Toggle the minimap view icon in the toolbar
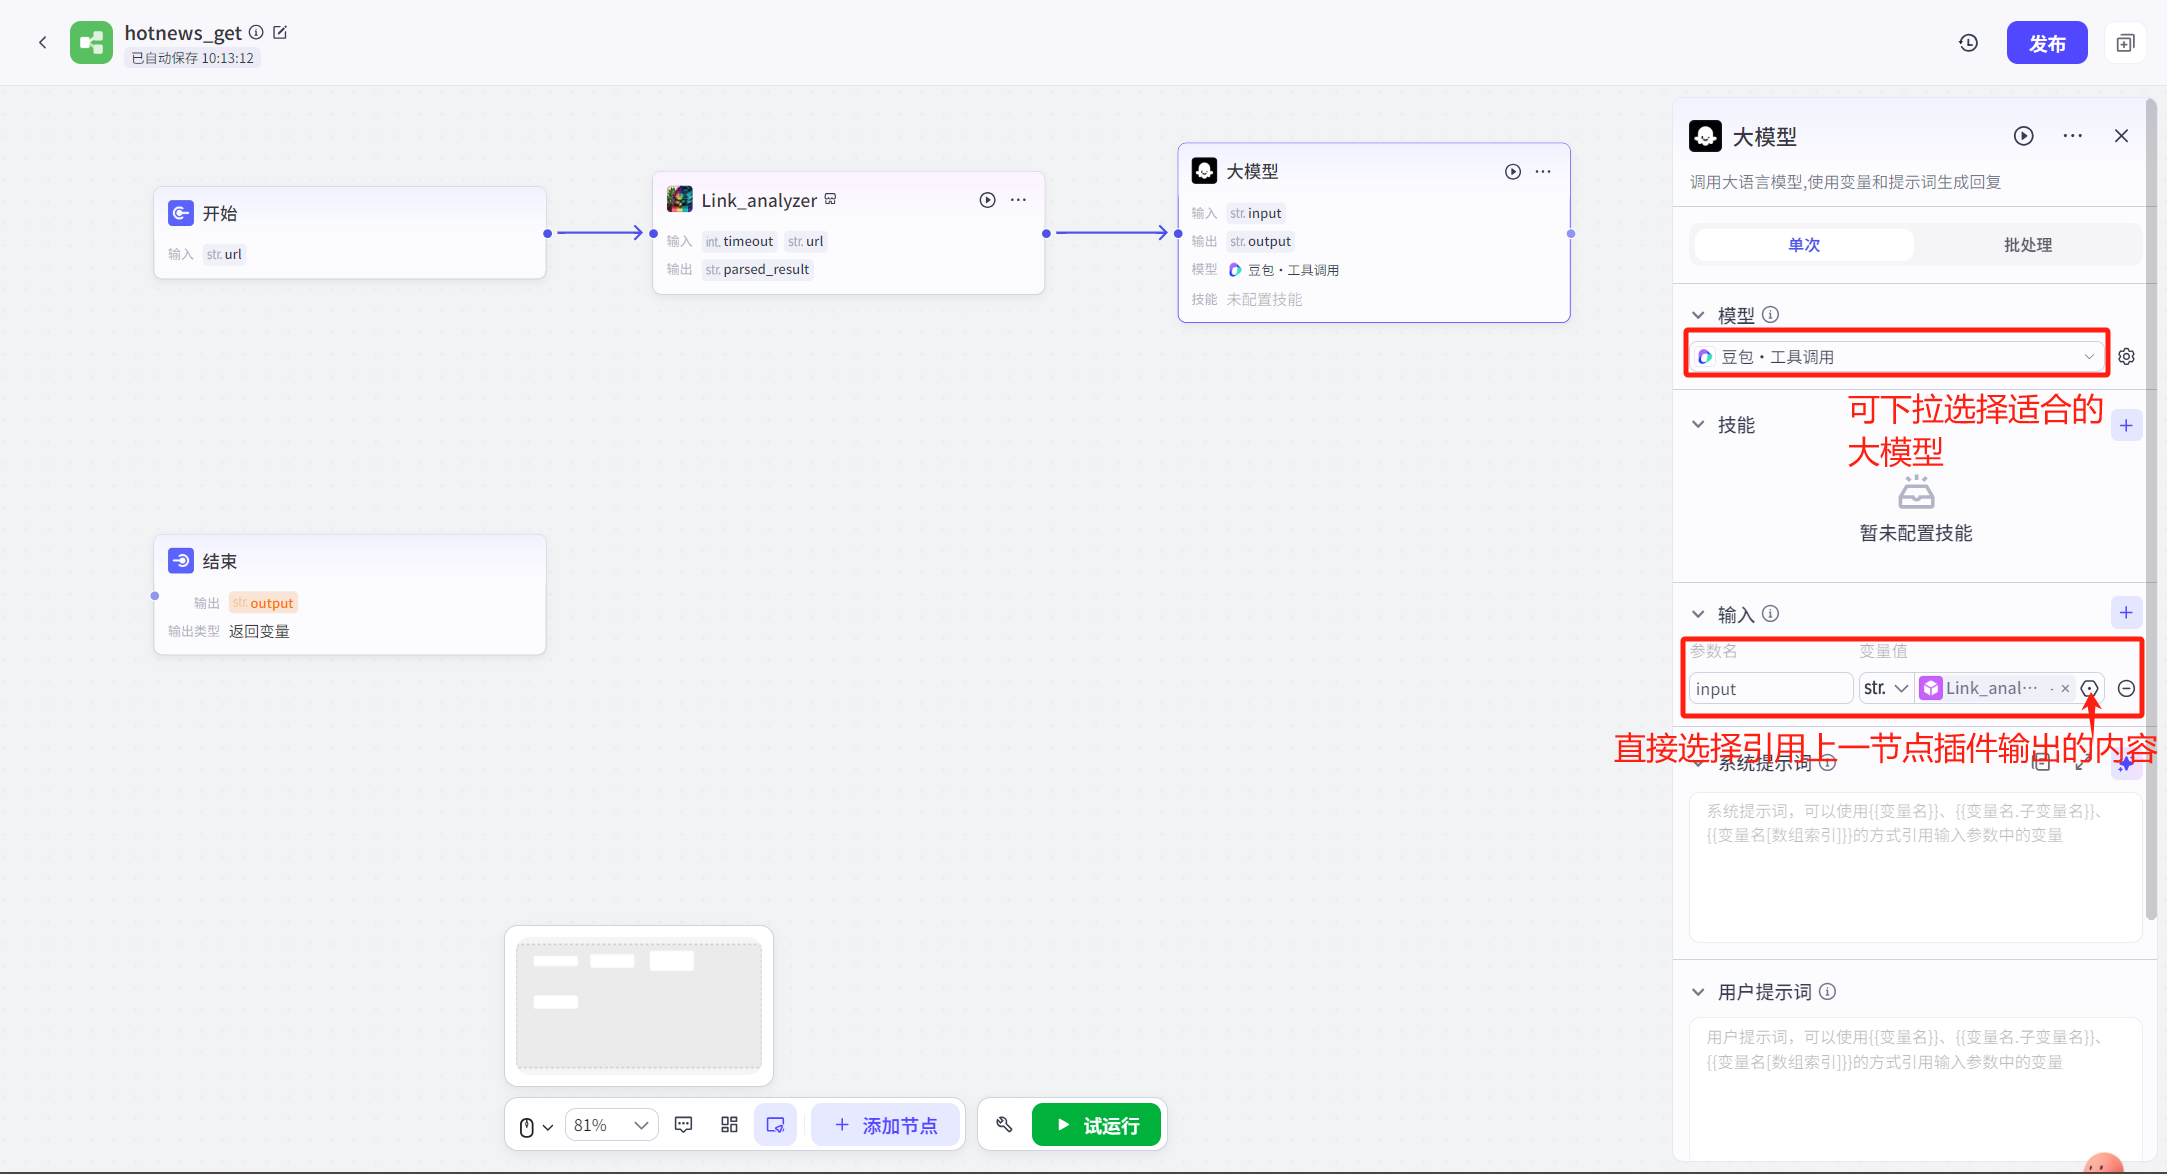The image size is (2167, 1174). (x=775, y=1125)
